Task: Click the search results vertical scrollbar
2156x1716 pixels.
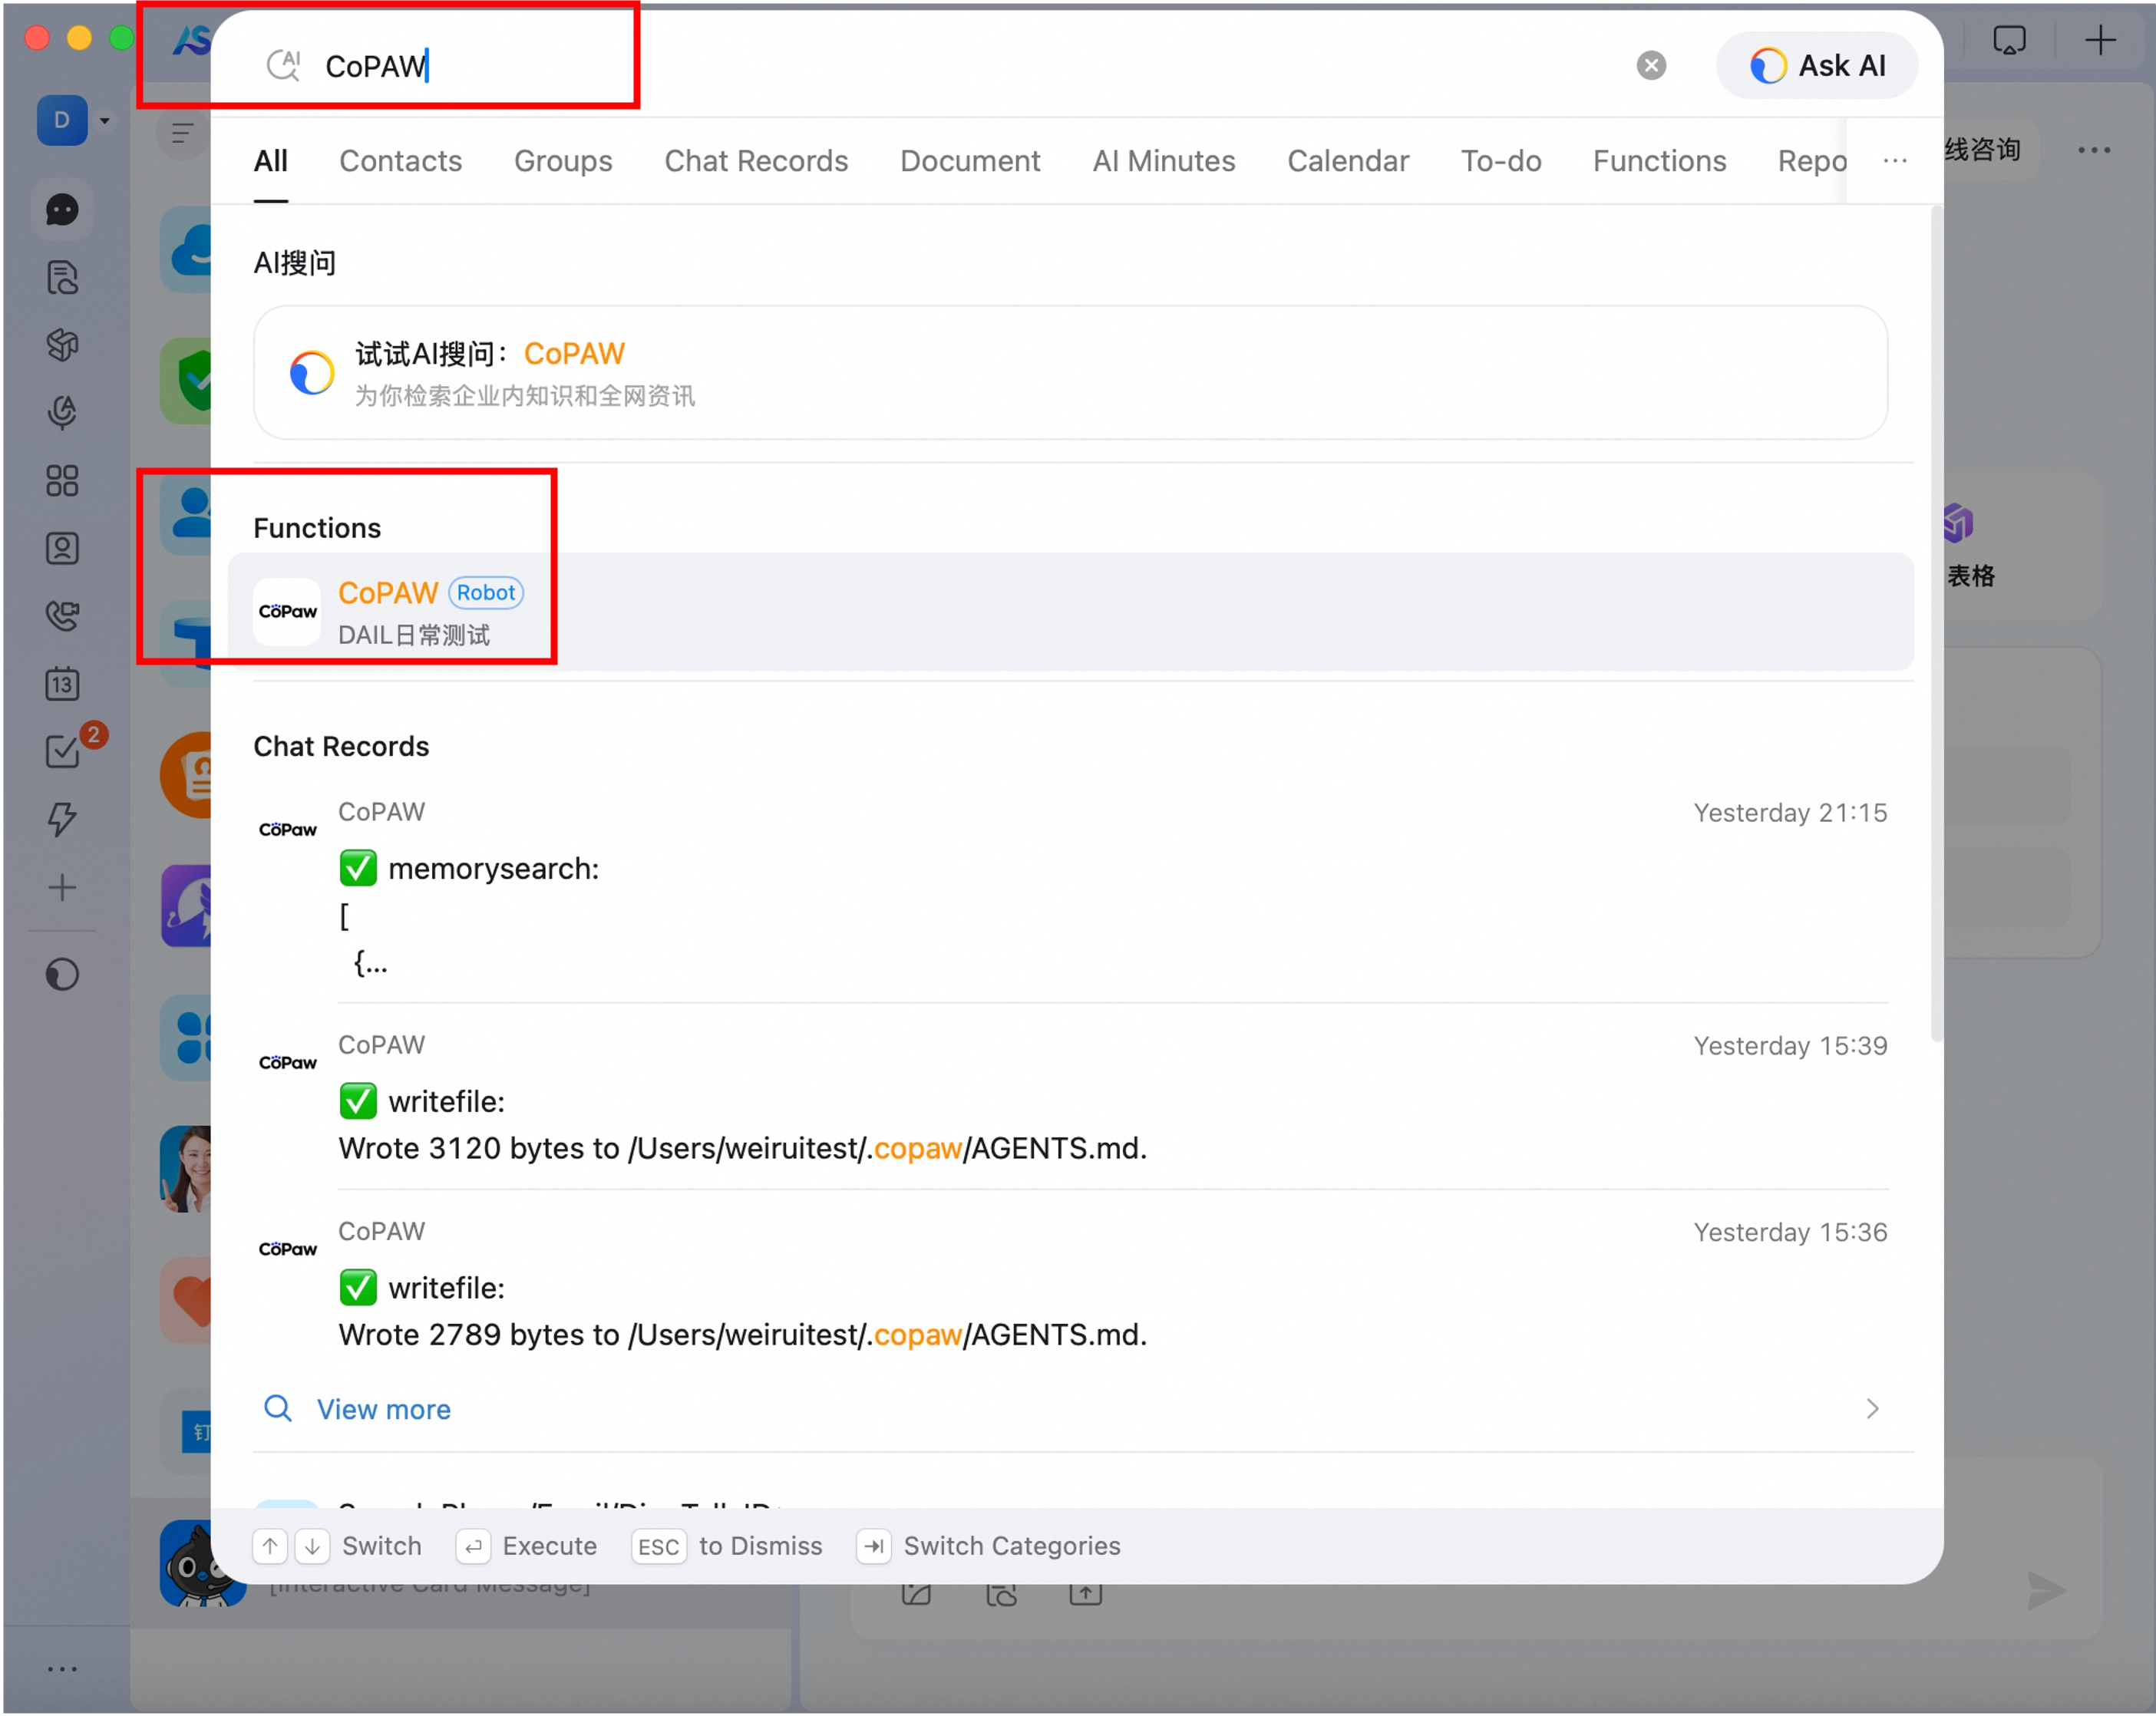Action: (1936, 620)
